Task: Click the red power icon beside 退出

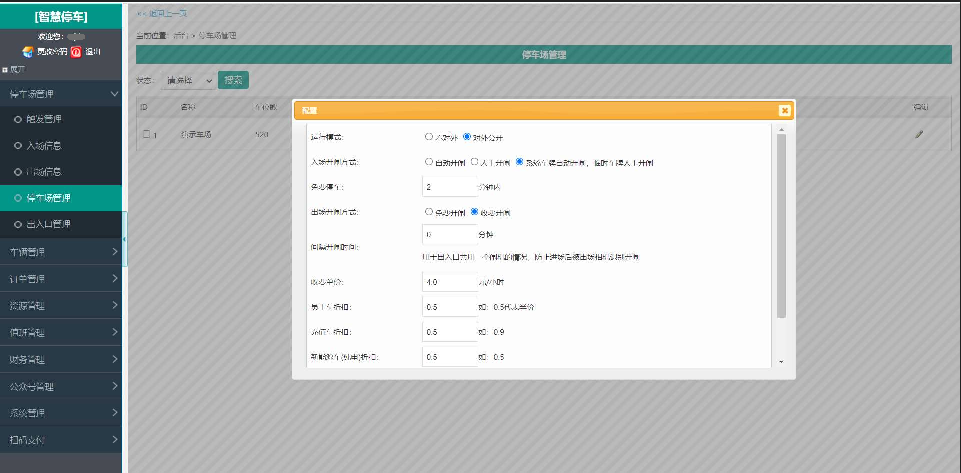Action: (76, 52)
